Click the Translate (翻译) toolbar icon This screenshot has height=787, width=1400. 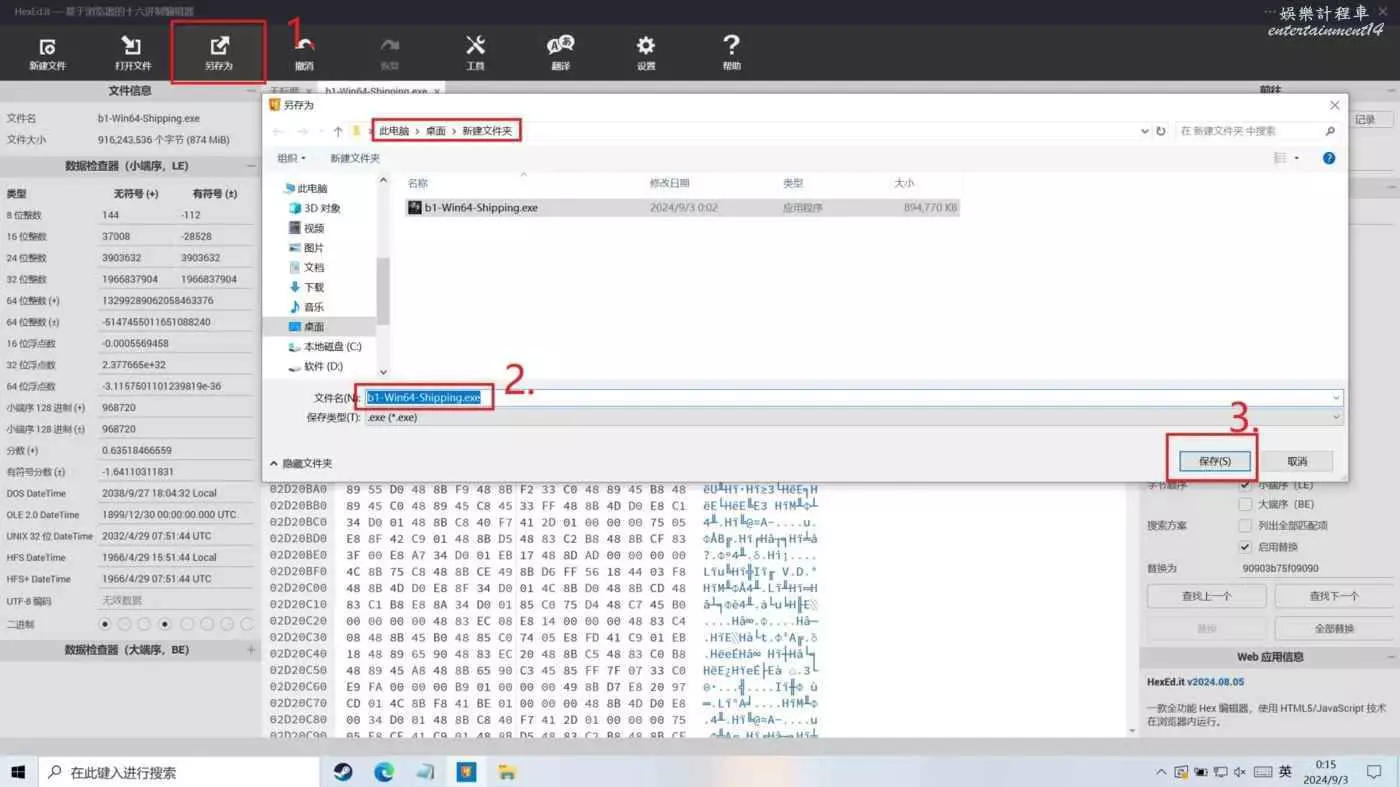560,53
